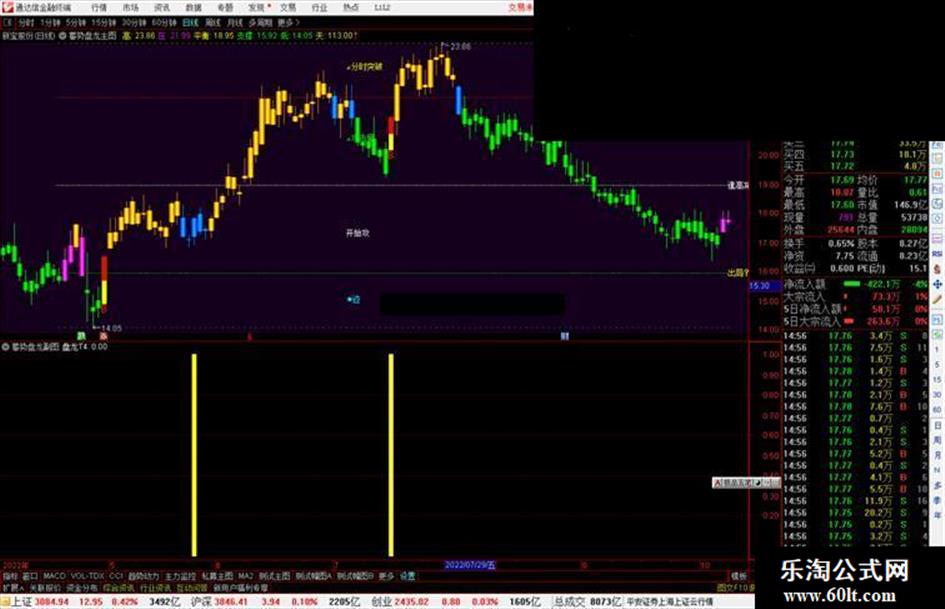The width and height of the screenshot is (945, 609).
Task: Open the 市场 menu
Action: click(x=130, y=8)
